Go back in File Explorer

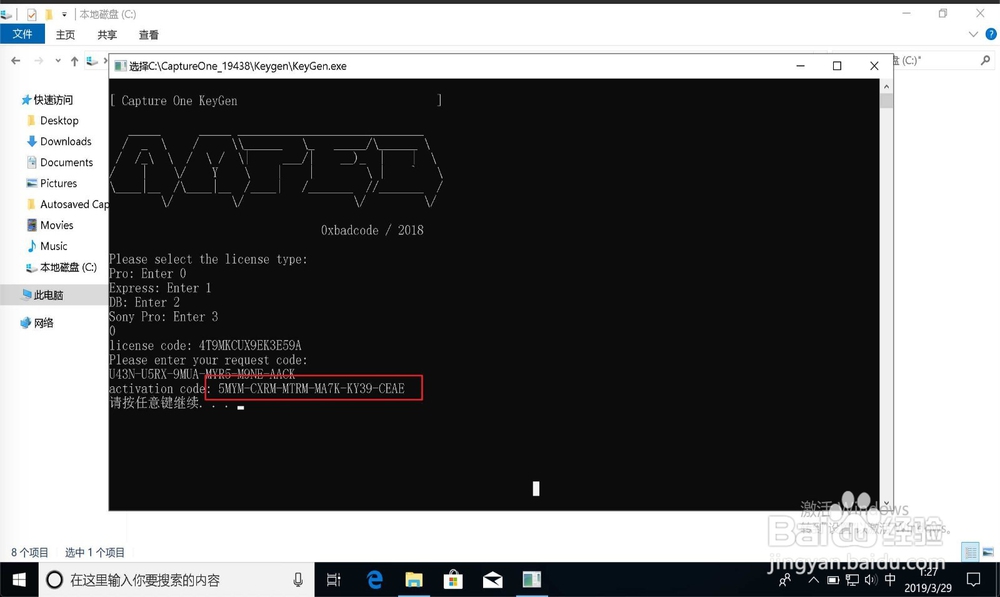pyautogui.click(x=16, y=61)
